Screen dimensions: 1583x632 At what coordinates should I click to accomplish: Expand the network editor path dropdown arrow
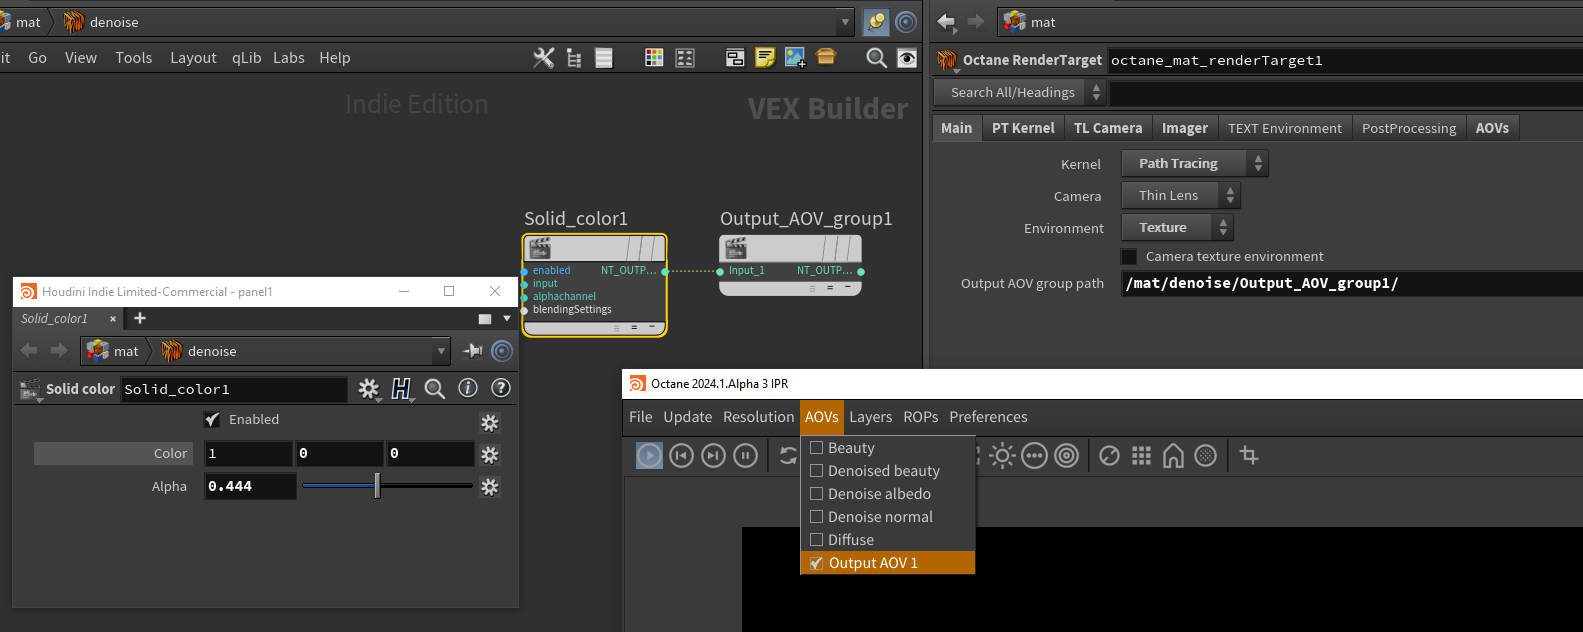(845, 22)
